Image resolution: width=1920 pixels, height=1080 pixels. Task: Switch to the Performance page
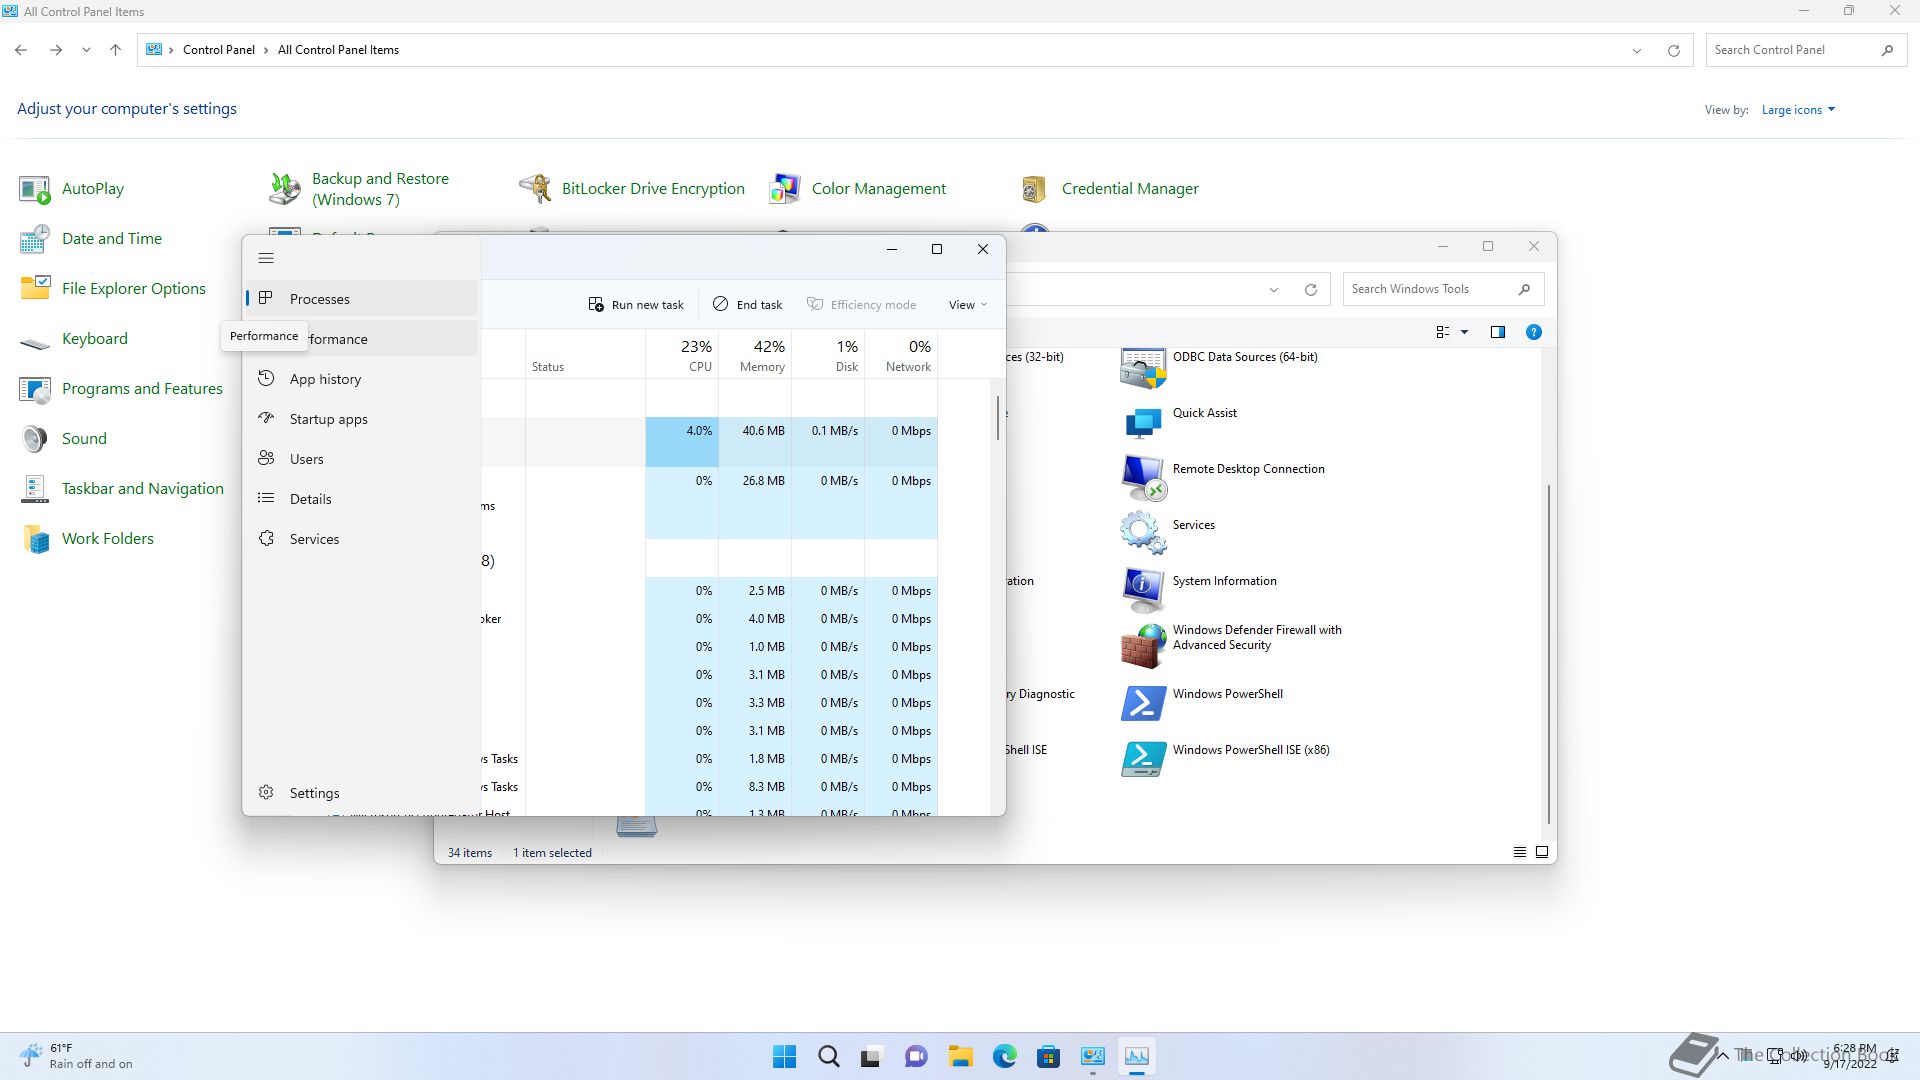(362, 339)
